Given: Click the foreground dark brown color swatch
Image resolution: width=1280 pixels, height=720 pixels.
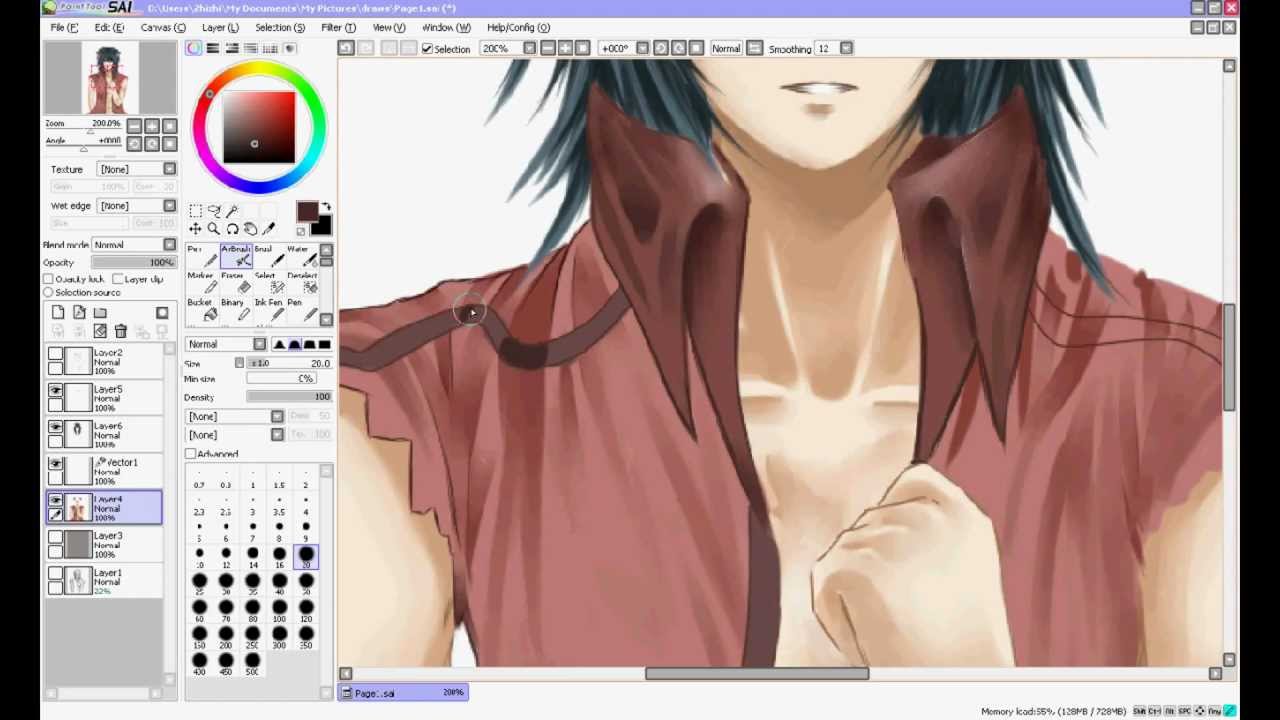Looking at the screenshot, I should point(307,211).
